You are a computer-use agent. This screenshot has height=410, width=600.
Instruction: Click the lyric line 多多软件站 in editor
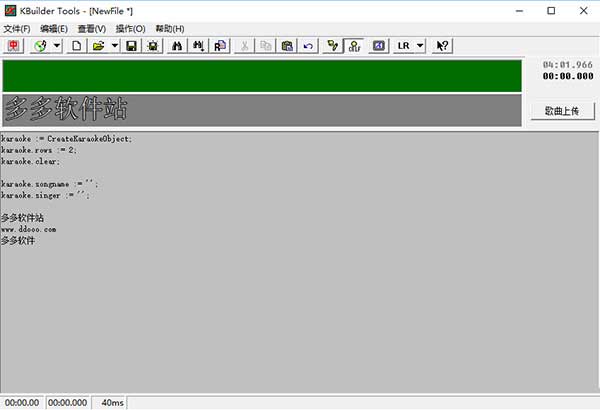pos(22,218)
